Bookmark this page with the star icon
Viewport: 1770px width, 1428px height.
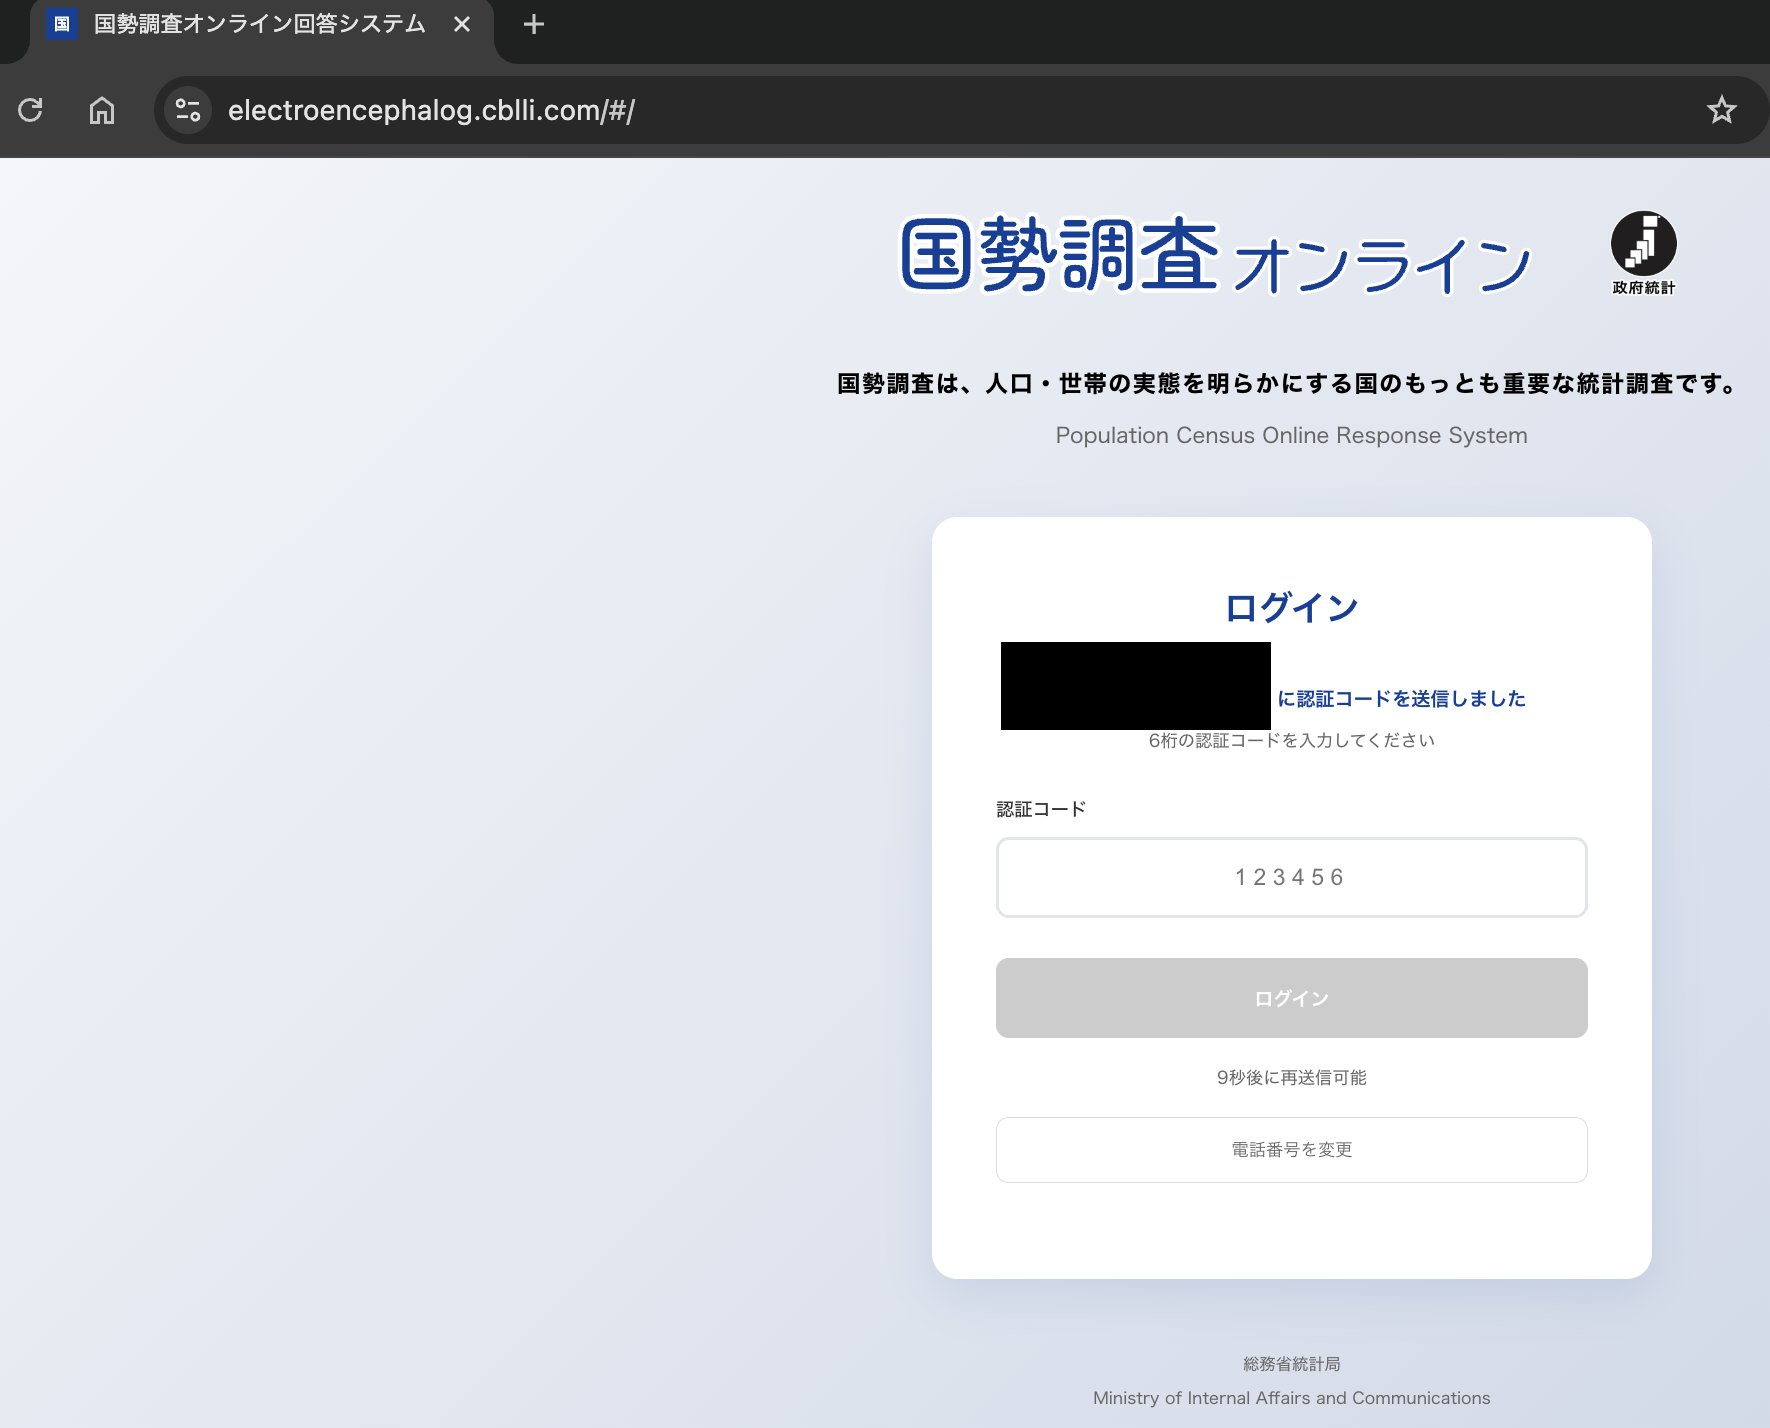(x=1721, y=110)
